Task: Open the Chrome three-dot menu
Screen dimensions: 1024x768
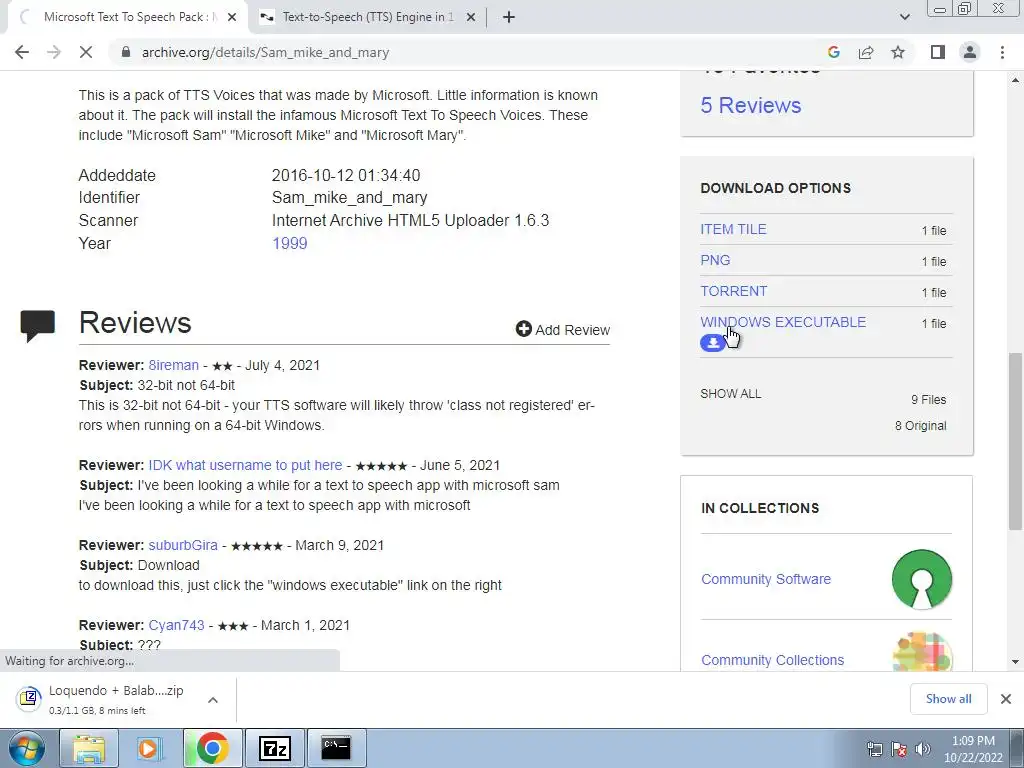Action: [1002, 52]
